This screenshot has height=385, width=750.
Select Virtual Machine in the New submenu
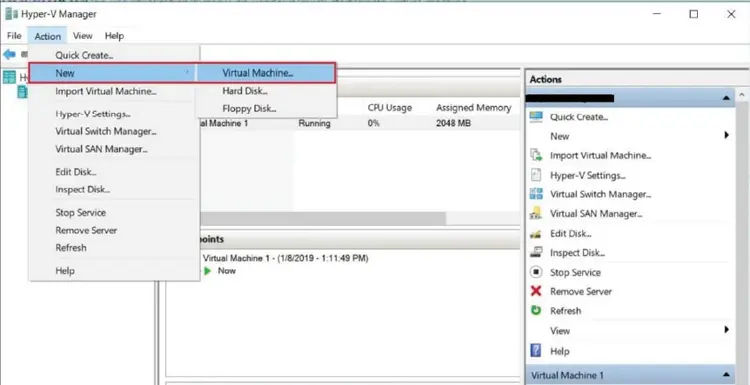(x=266, y=73)
